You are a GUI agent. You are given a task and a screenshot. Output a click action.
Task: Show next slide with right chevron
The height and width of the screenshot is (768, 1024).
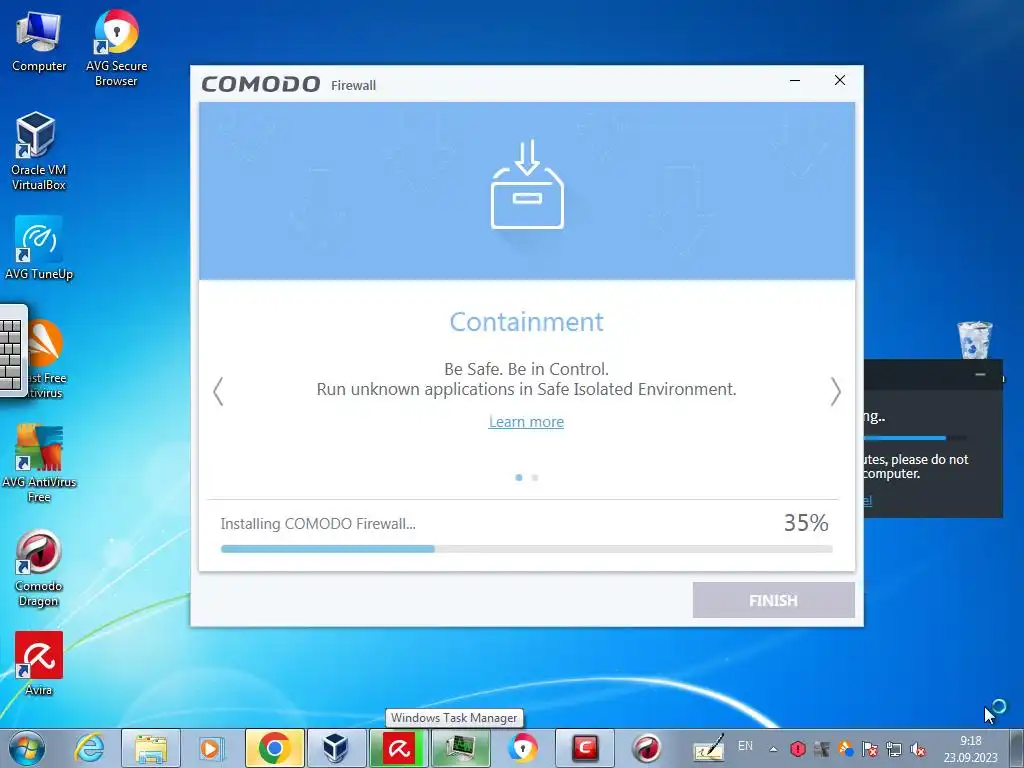pyautogui.click(x=835, y=391)
